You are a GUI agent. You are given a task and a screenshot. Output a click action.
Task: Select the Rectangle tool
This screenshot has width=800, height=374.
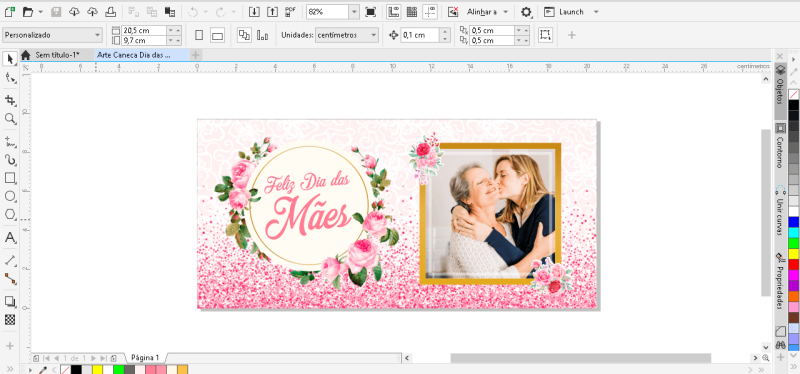[10, 178]
